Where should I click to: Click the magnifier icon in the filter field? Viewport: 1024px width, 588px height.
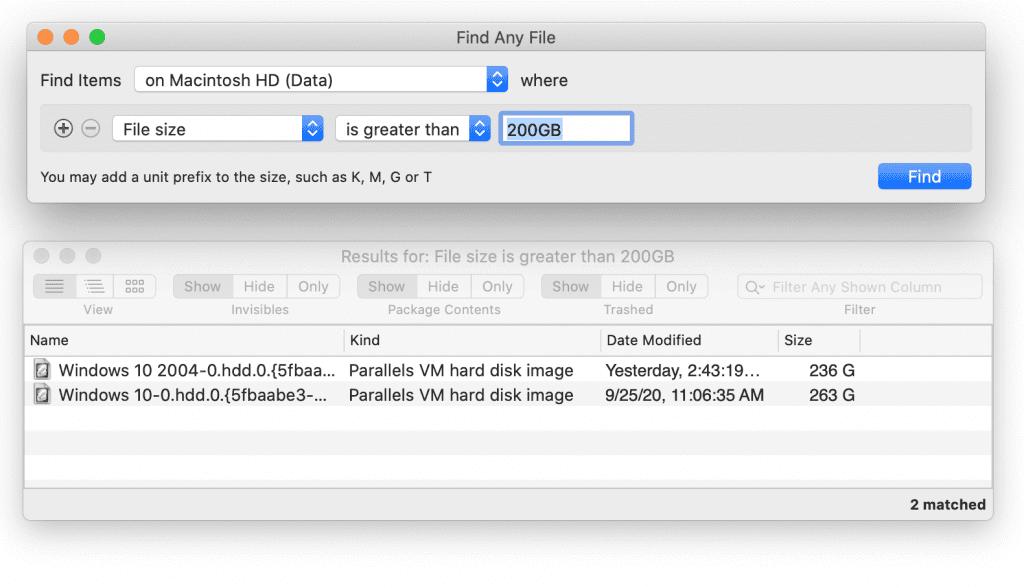pyautogui.click(x=751, y=286)
